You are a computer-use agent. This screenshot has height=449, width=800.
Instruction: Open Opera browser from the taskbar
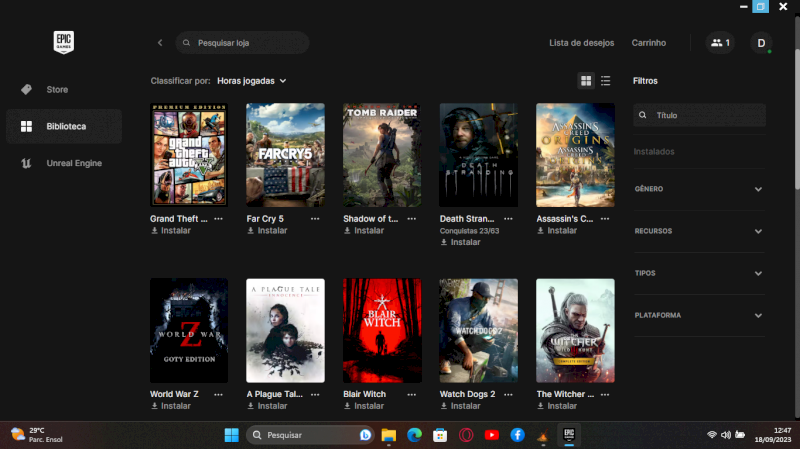[466, 435]
